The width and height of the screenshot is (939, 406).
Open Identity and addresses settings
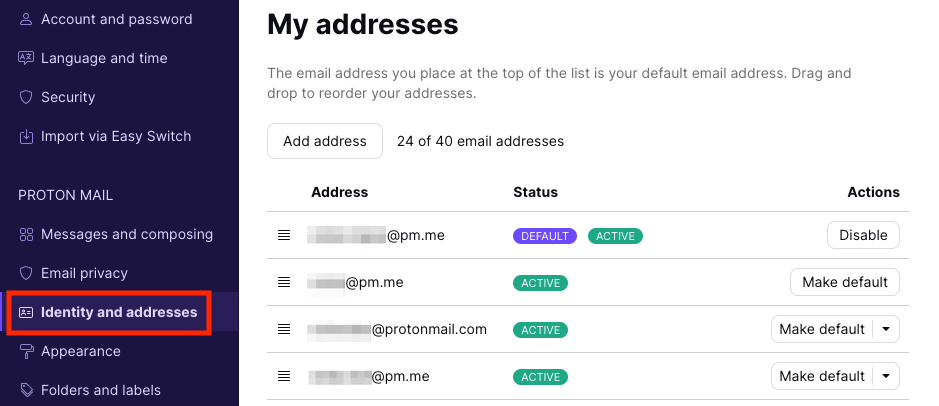[118, 312]
